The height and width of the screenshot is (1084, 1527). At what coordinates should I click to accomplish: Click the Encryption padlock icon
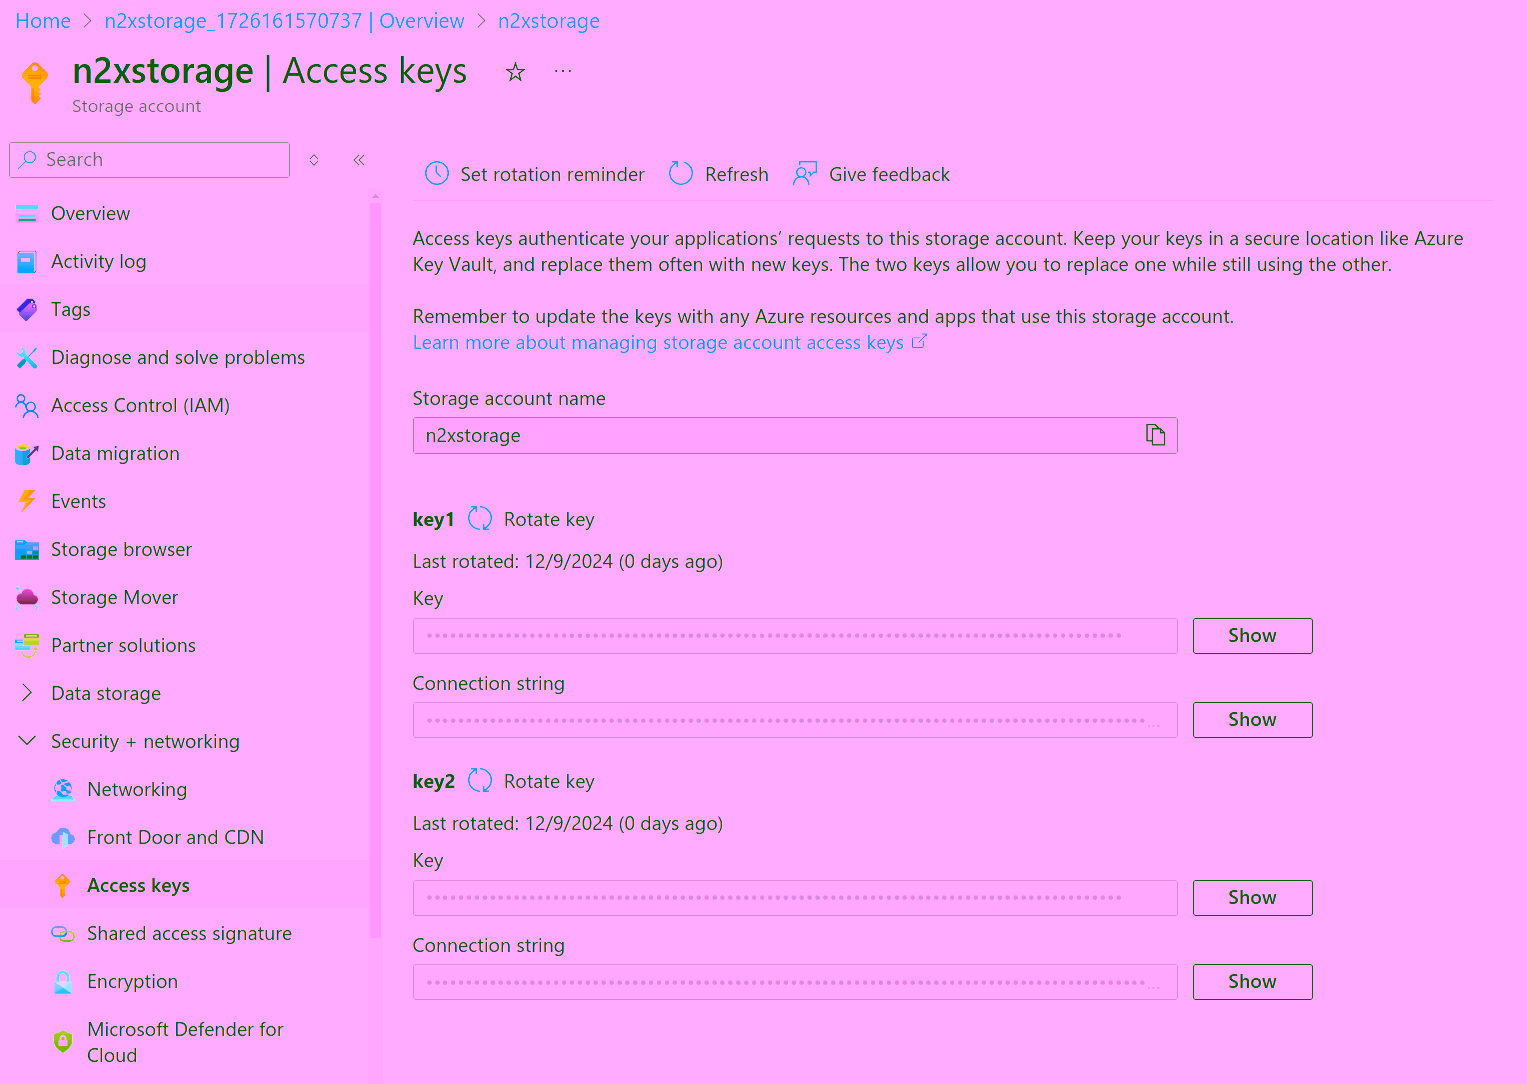[x=63, y=981]
